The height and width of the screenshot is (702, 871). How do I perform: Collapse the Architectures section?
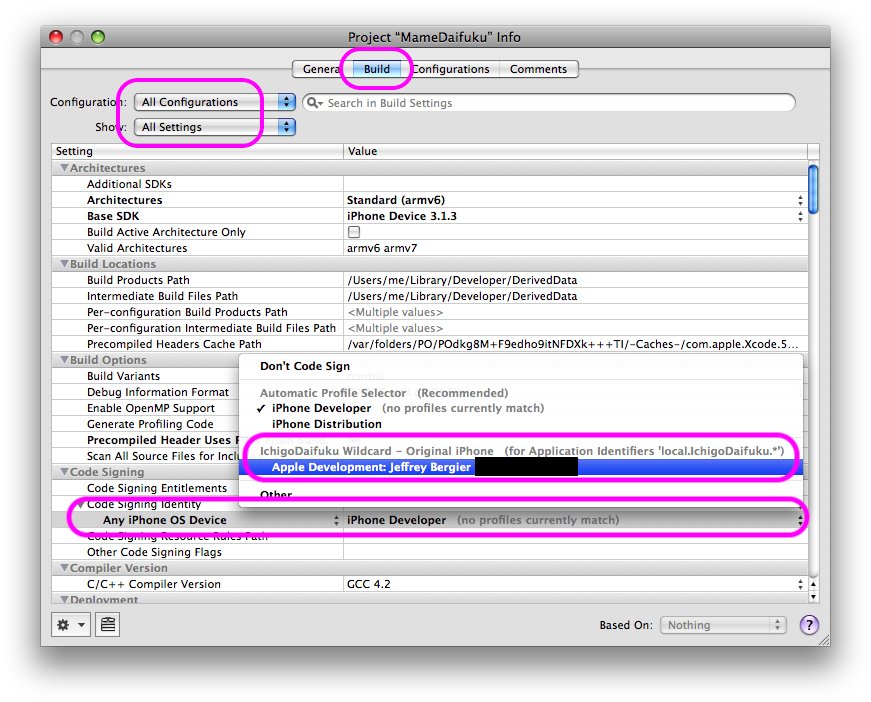pos(64,168)
